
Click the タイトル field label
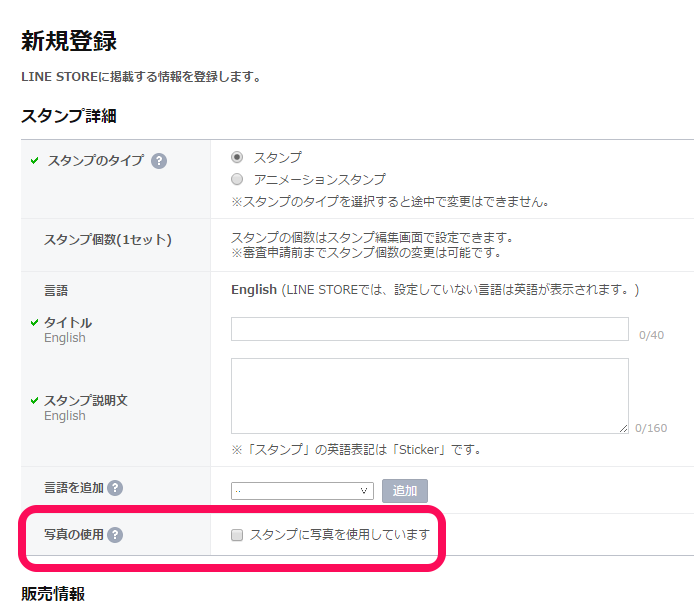pos(68,322)
